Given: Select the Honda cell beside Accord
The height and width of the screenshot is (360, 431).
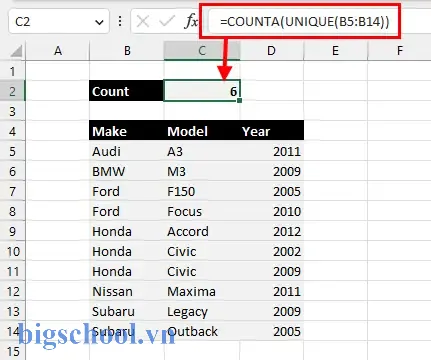Looking at the screenshot, I should 127,231.
